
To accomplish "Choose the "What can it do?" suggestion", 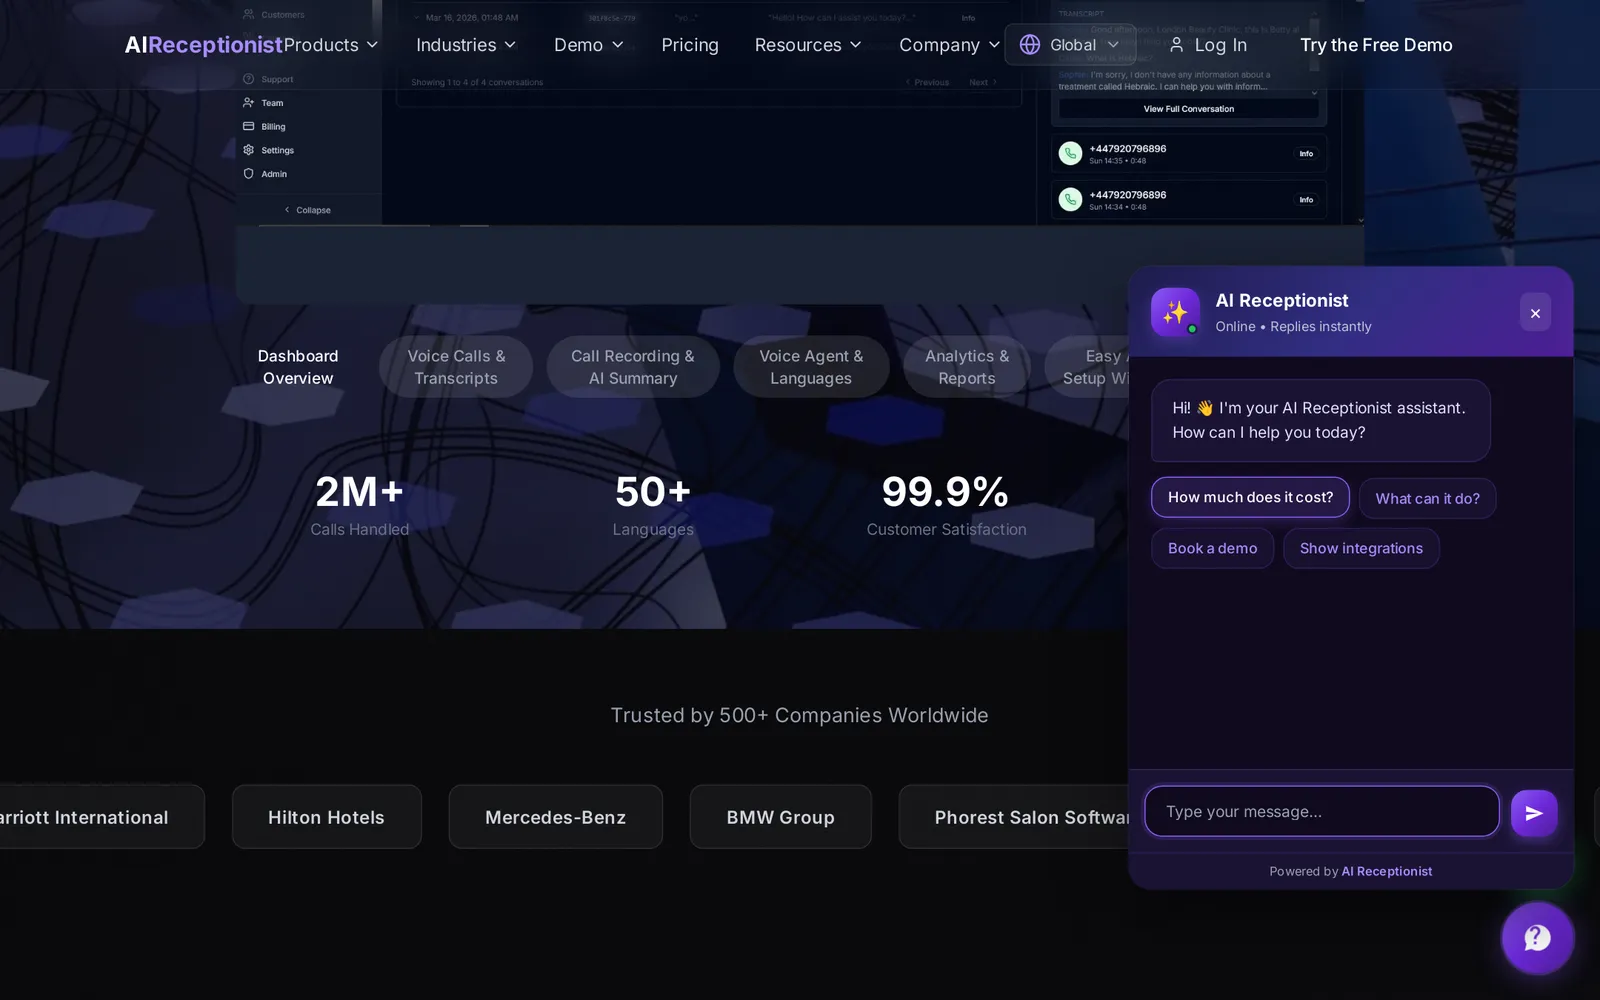I will 1427,498.
